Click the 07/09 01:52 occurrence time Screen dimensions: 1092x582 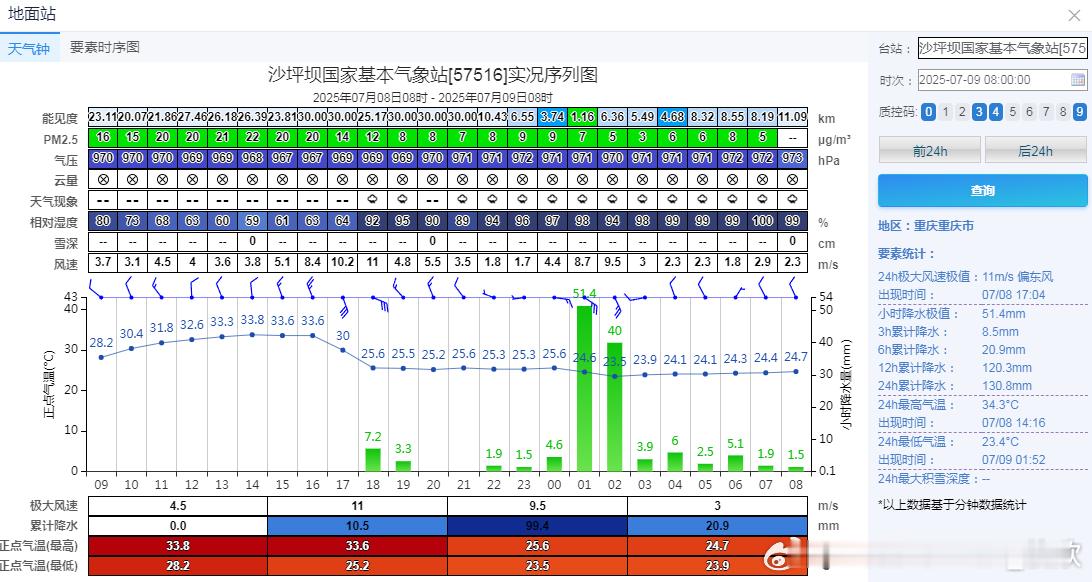[1013, 459]
